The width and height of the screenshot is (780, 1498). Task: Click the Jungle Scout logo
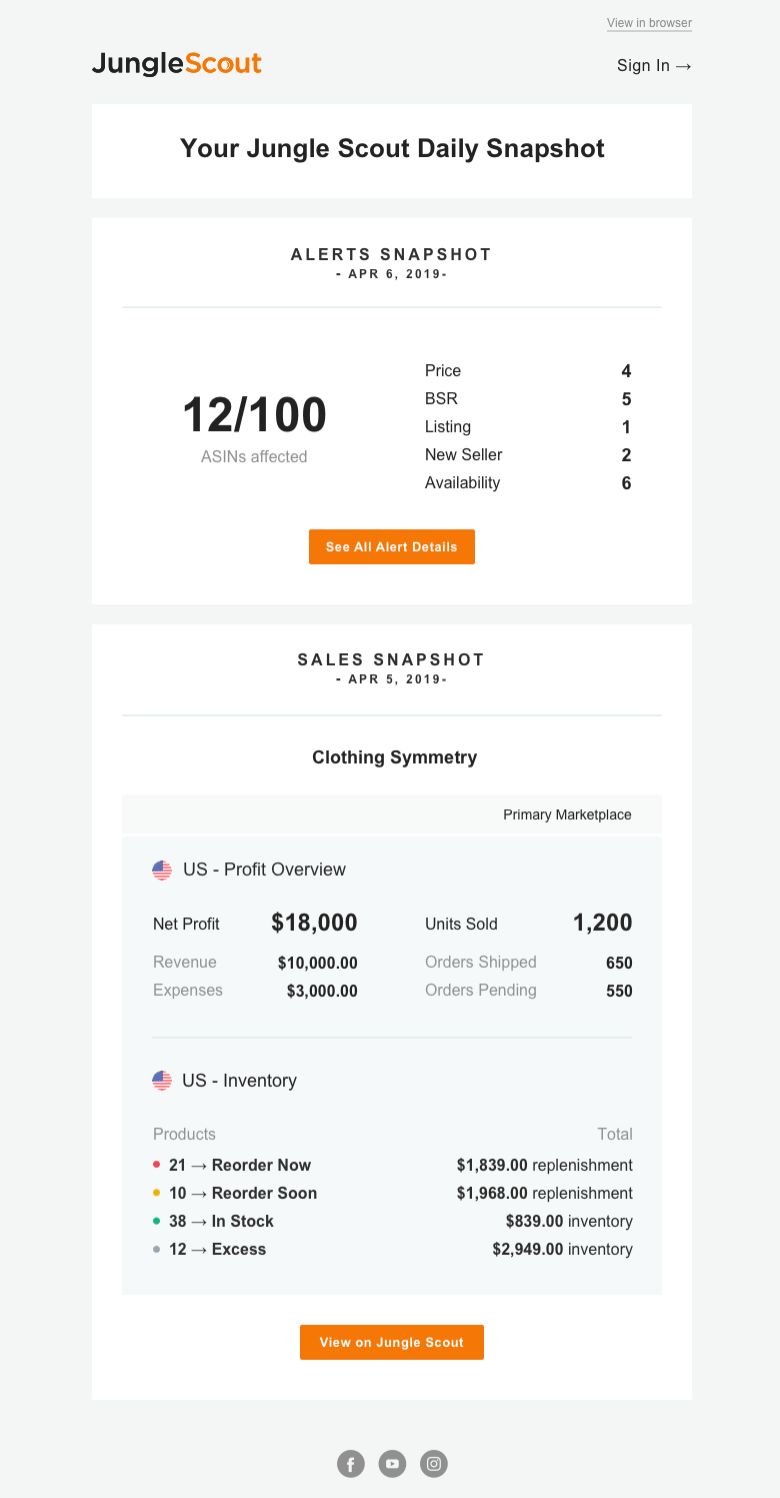[177, 64]
